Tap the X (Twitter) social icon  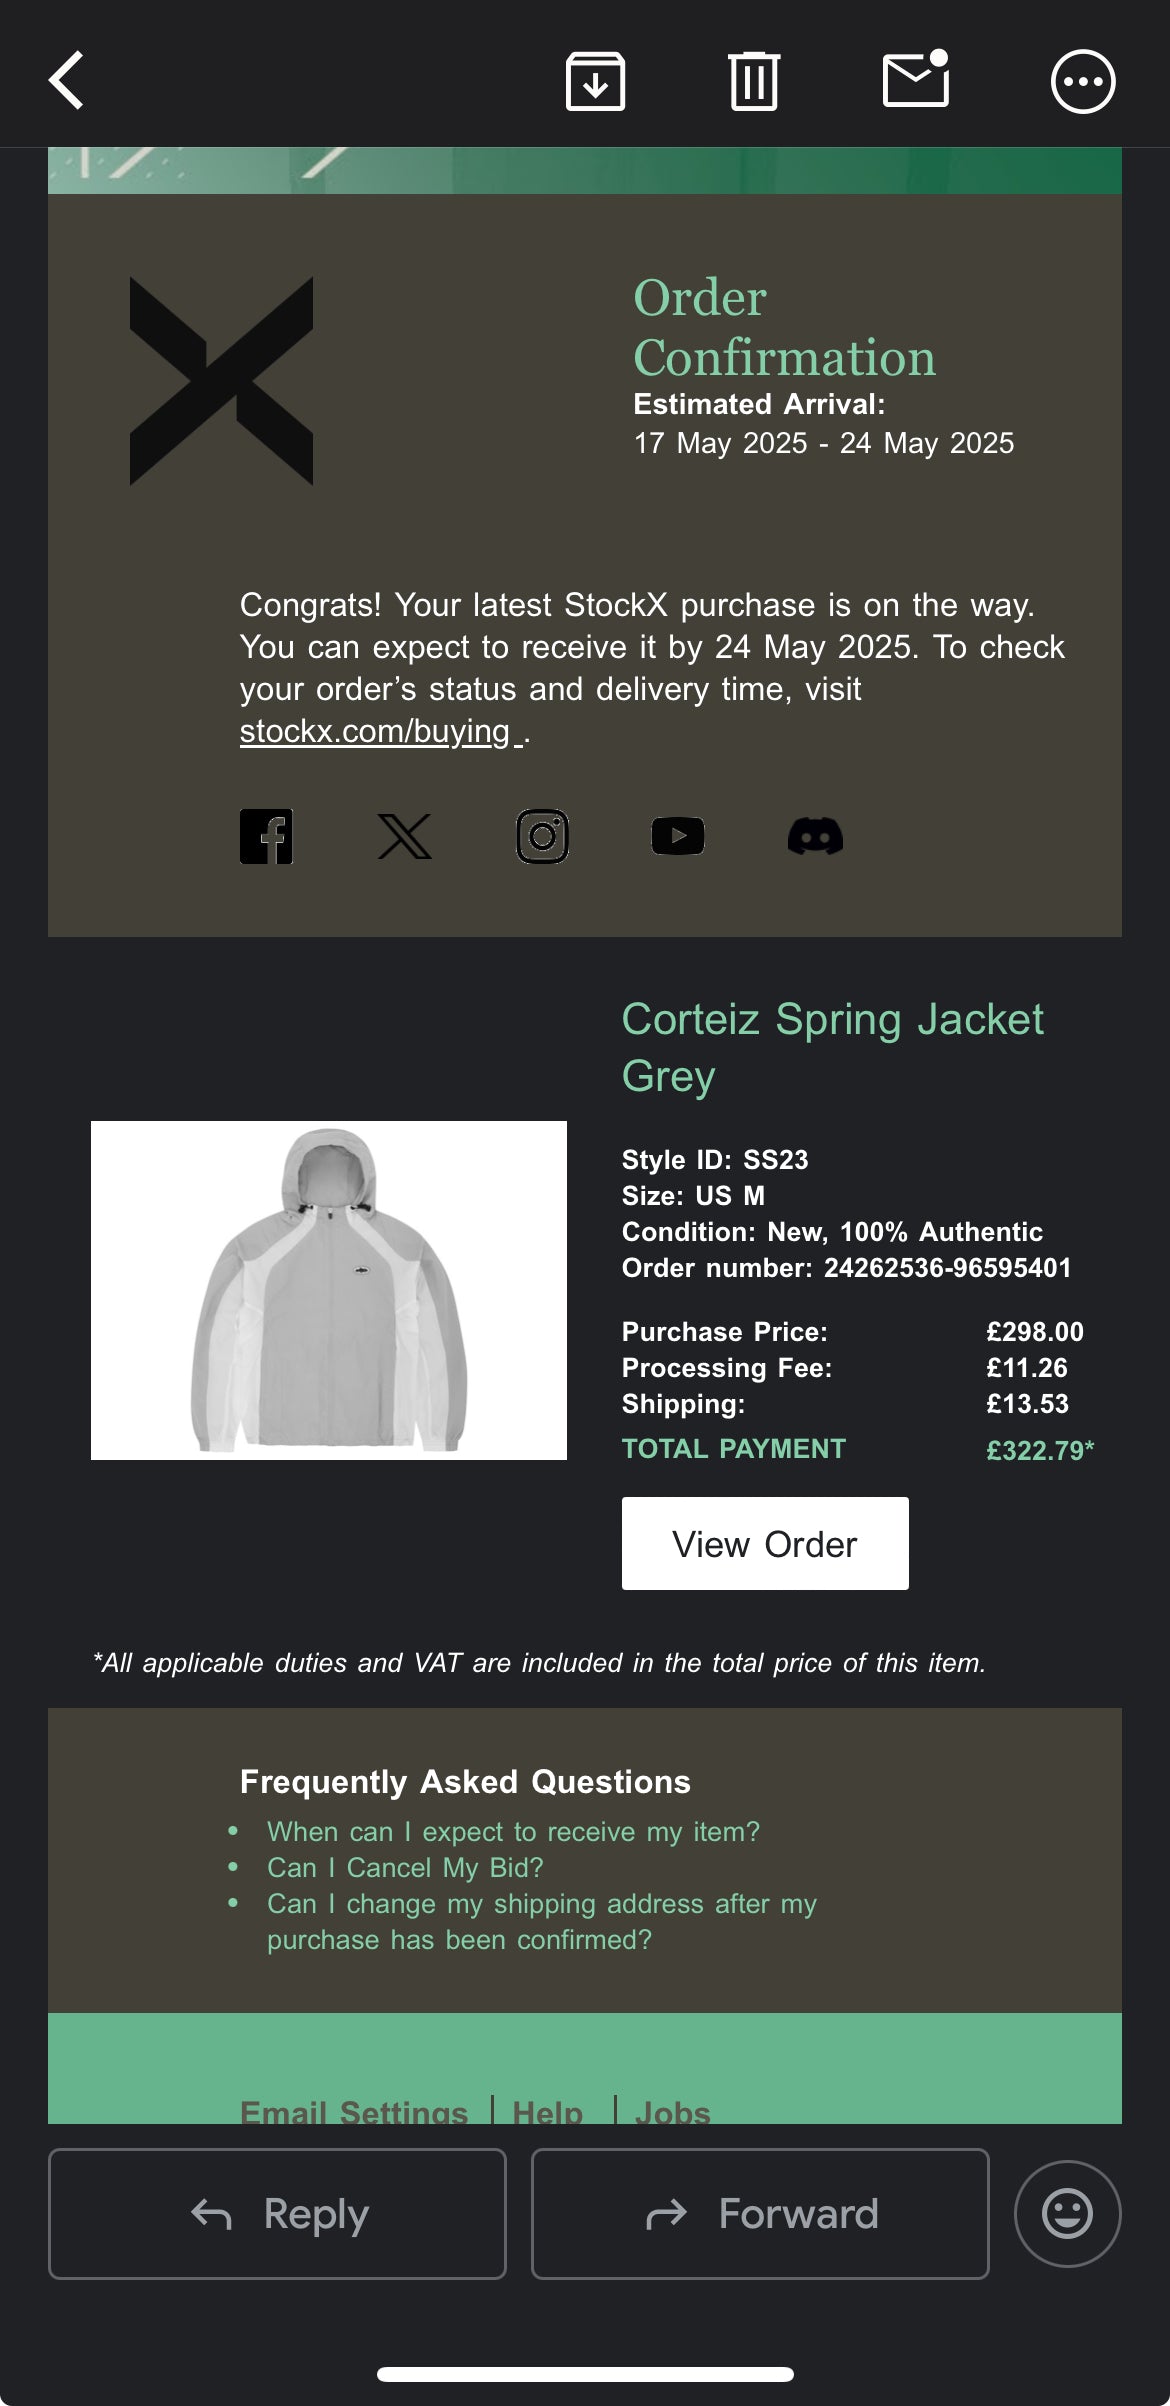(x=404, y=836)
